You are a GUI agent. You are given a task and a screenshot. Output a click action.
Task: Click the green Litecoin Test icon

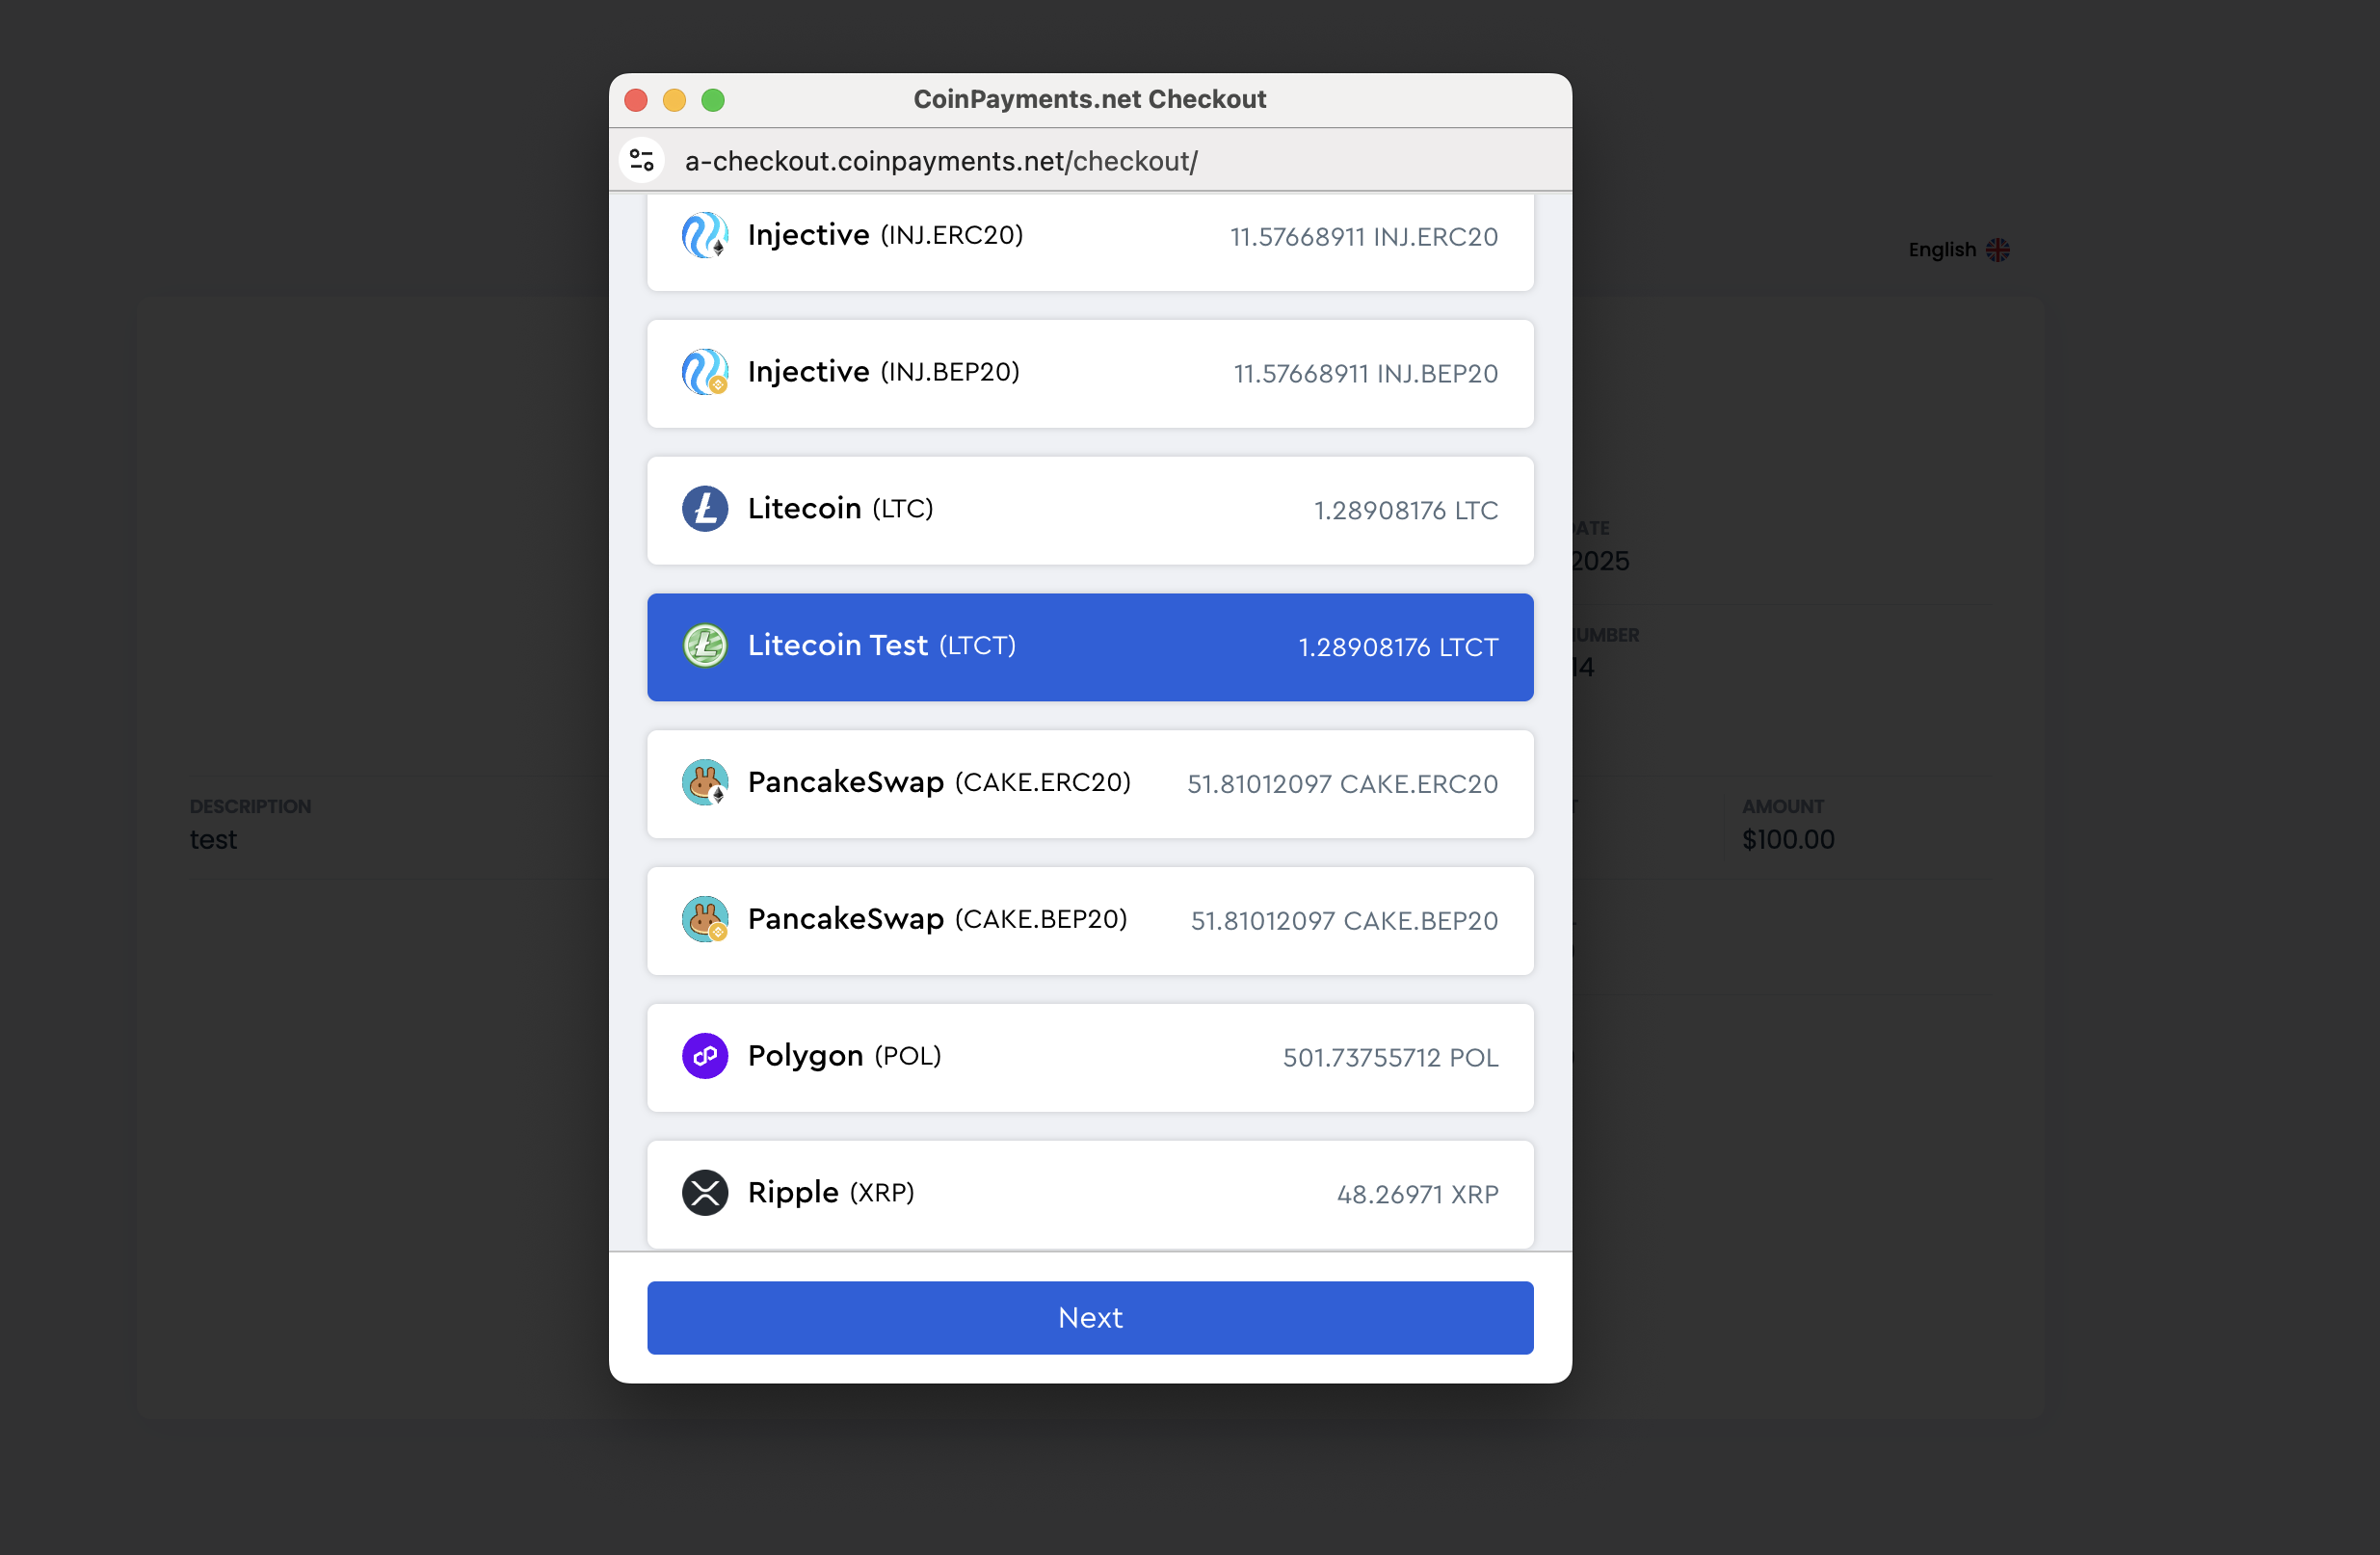click(704, 646)
